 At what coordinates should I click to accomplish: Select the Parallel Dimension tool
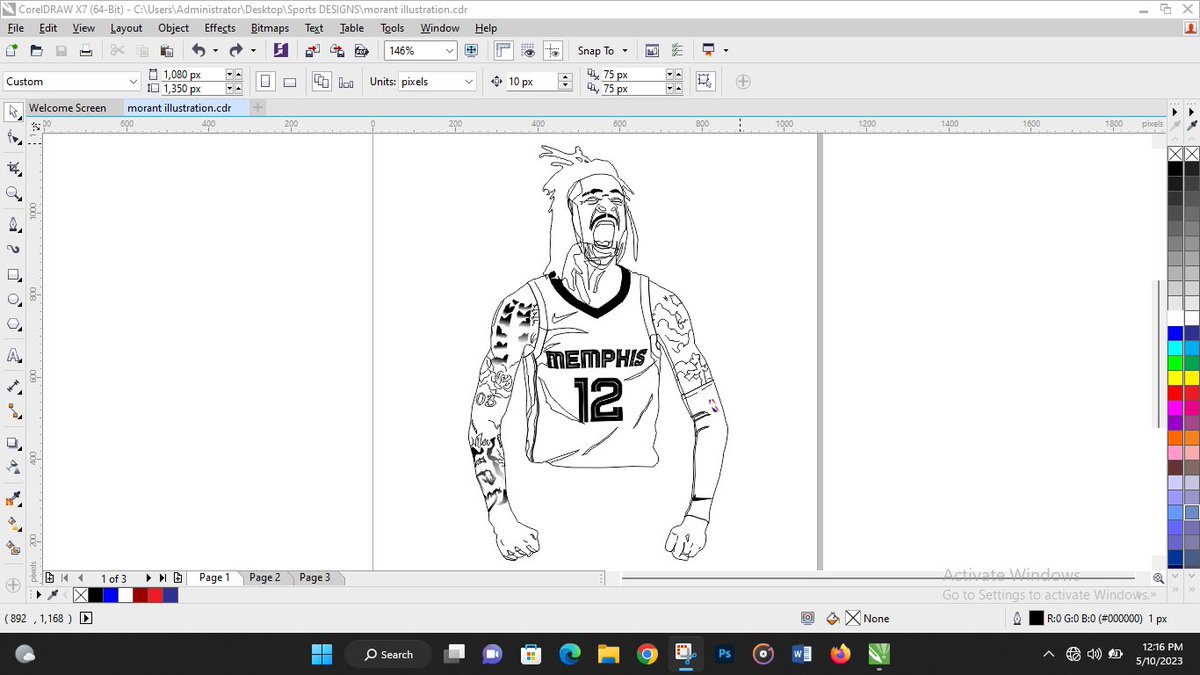click(14, 385)
